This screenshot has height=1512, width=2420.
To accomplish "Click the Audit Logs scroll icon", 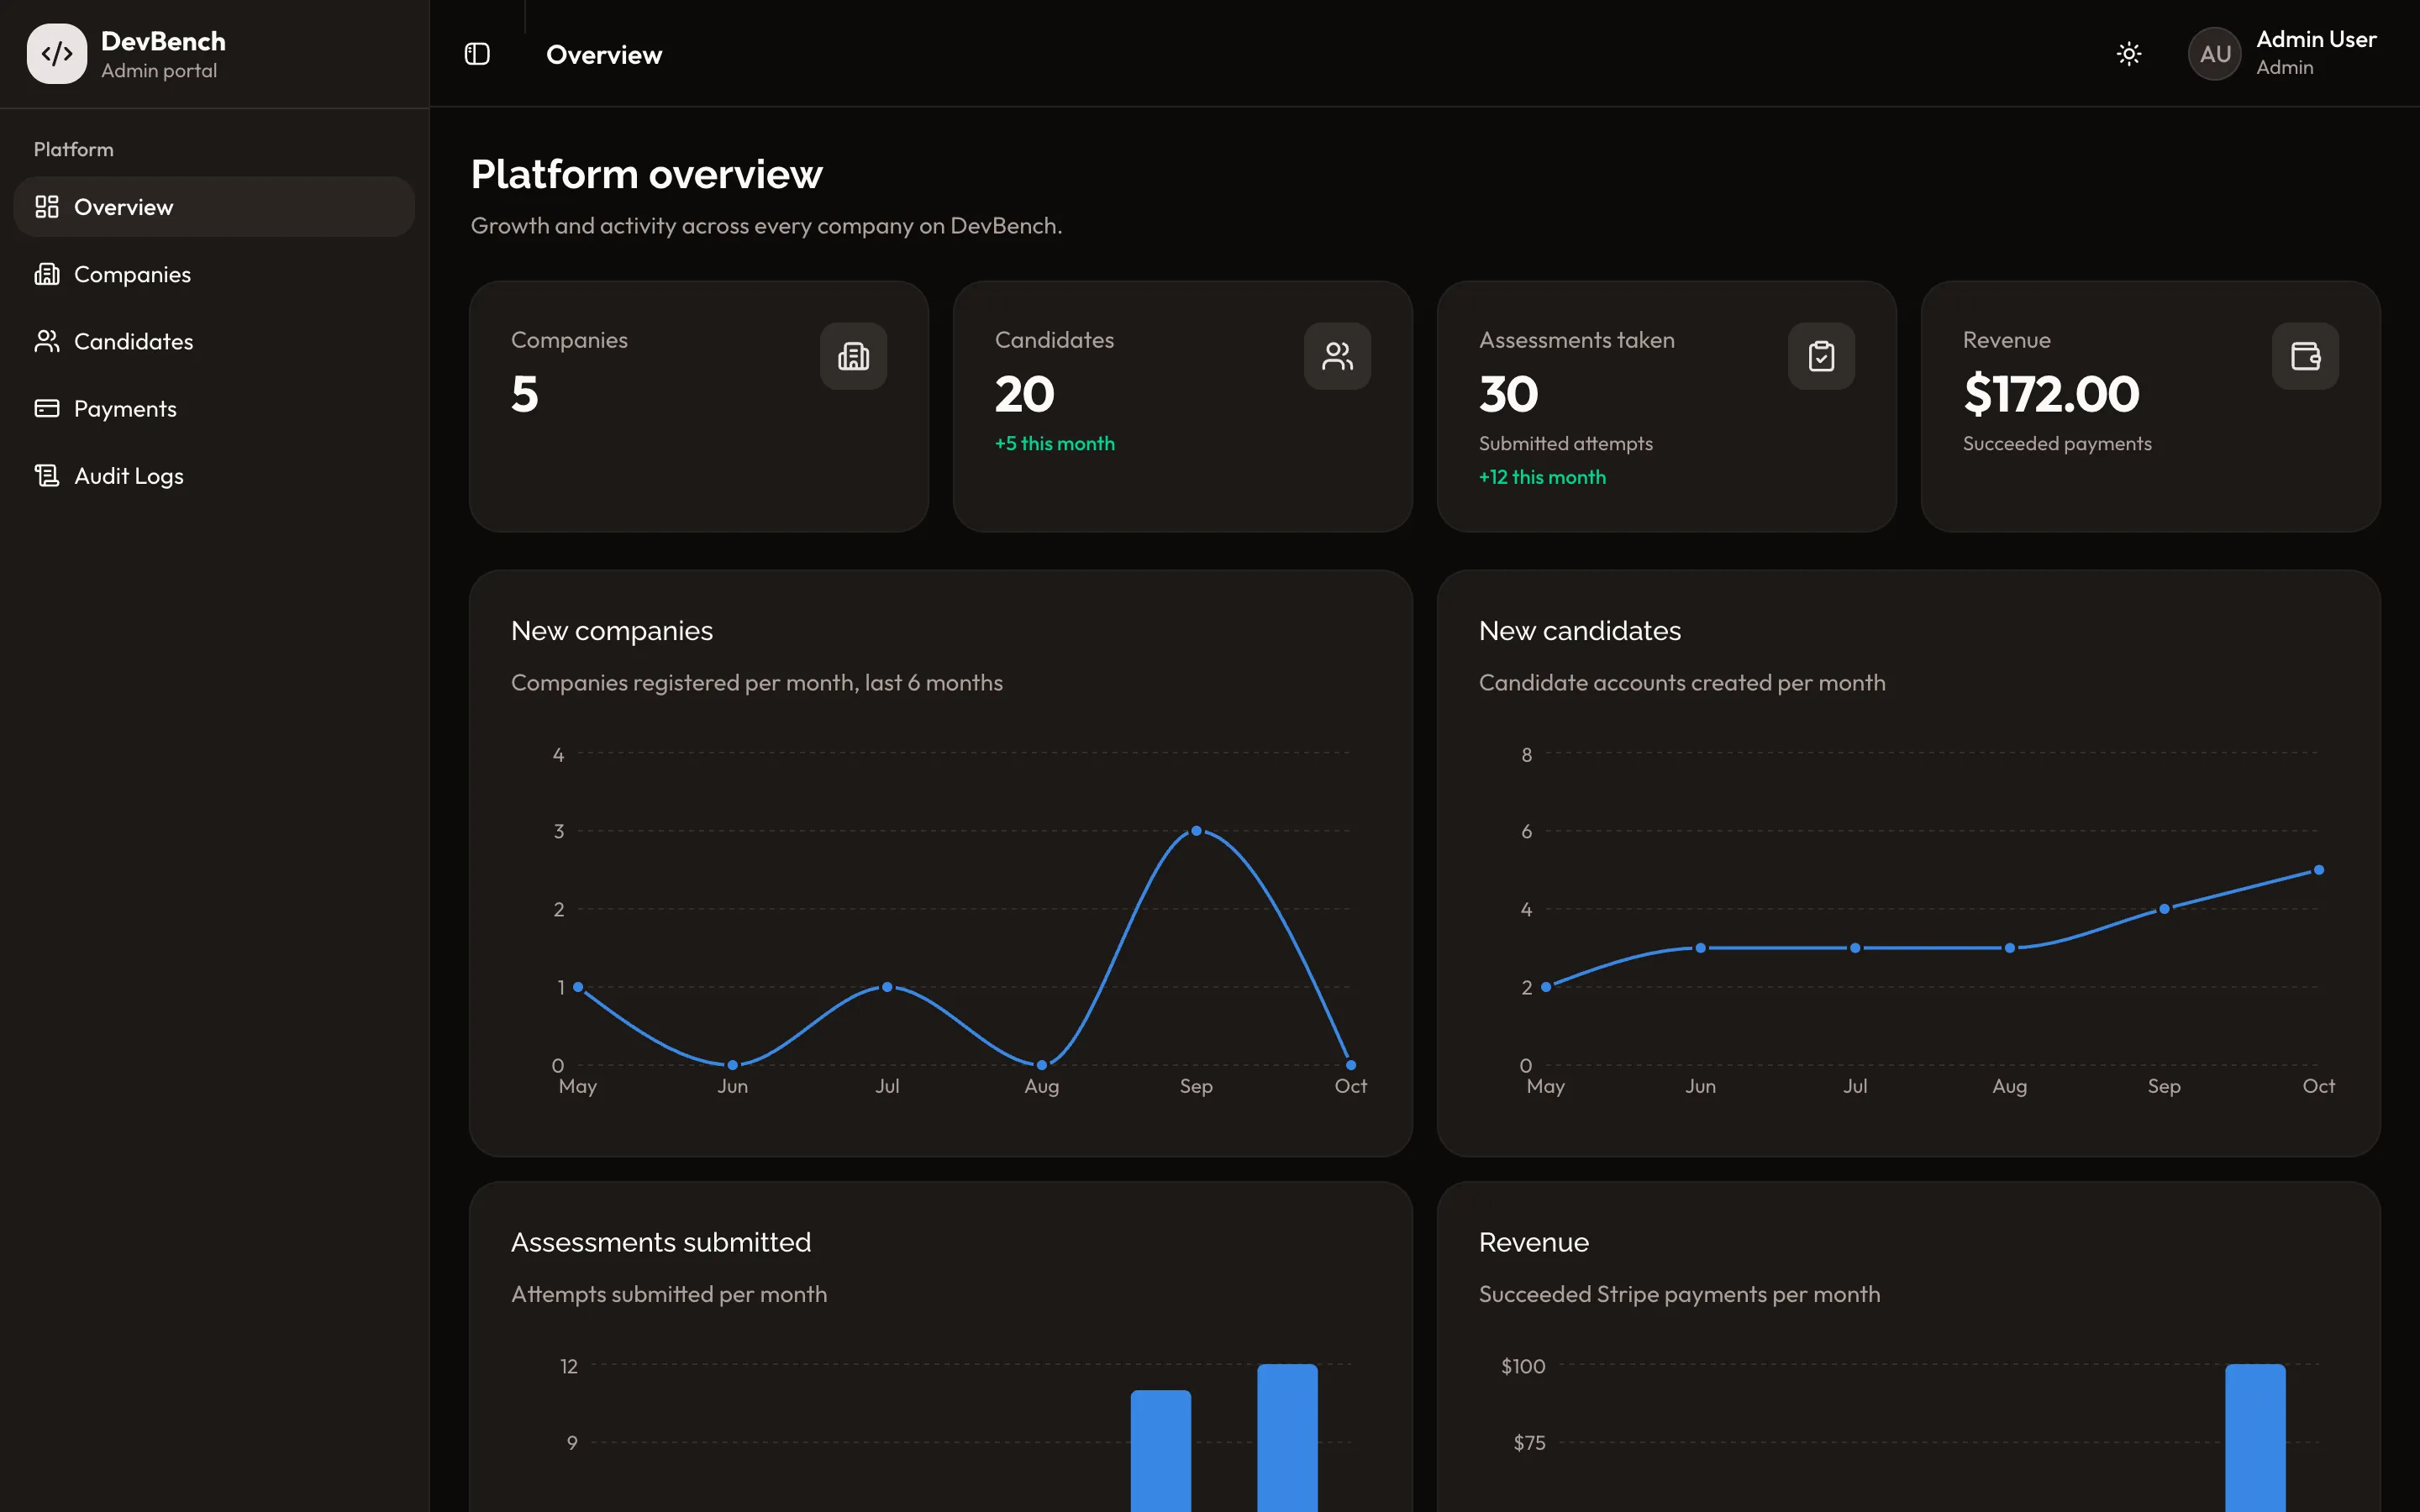I will tap(47, 475).
